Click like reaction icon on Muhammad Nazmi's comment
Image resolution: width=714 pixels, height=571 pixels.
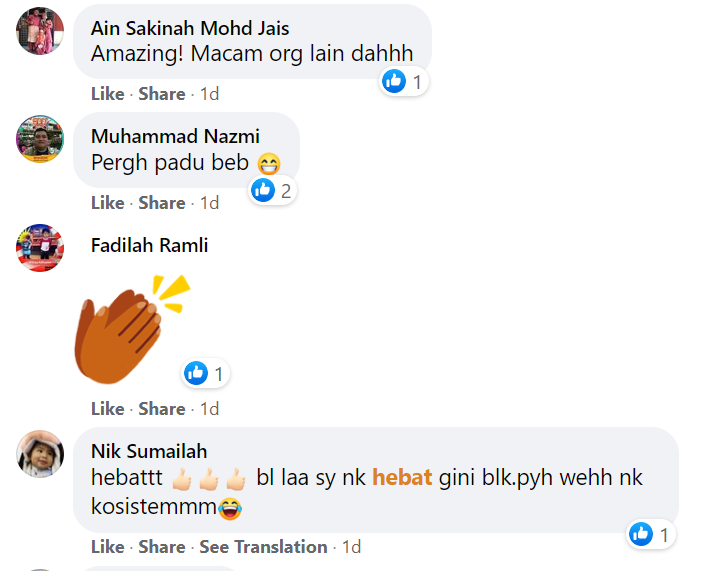pyautogui.click(x=263, y=190)
